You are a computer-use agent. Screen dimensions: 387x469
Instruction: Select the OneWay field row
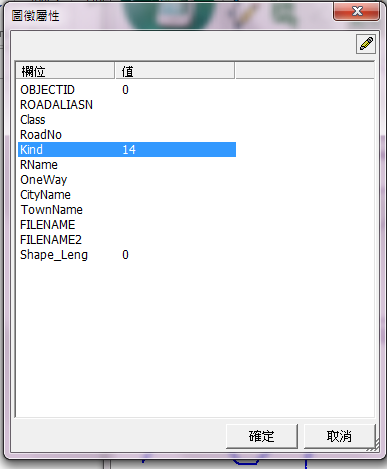127,180
